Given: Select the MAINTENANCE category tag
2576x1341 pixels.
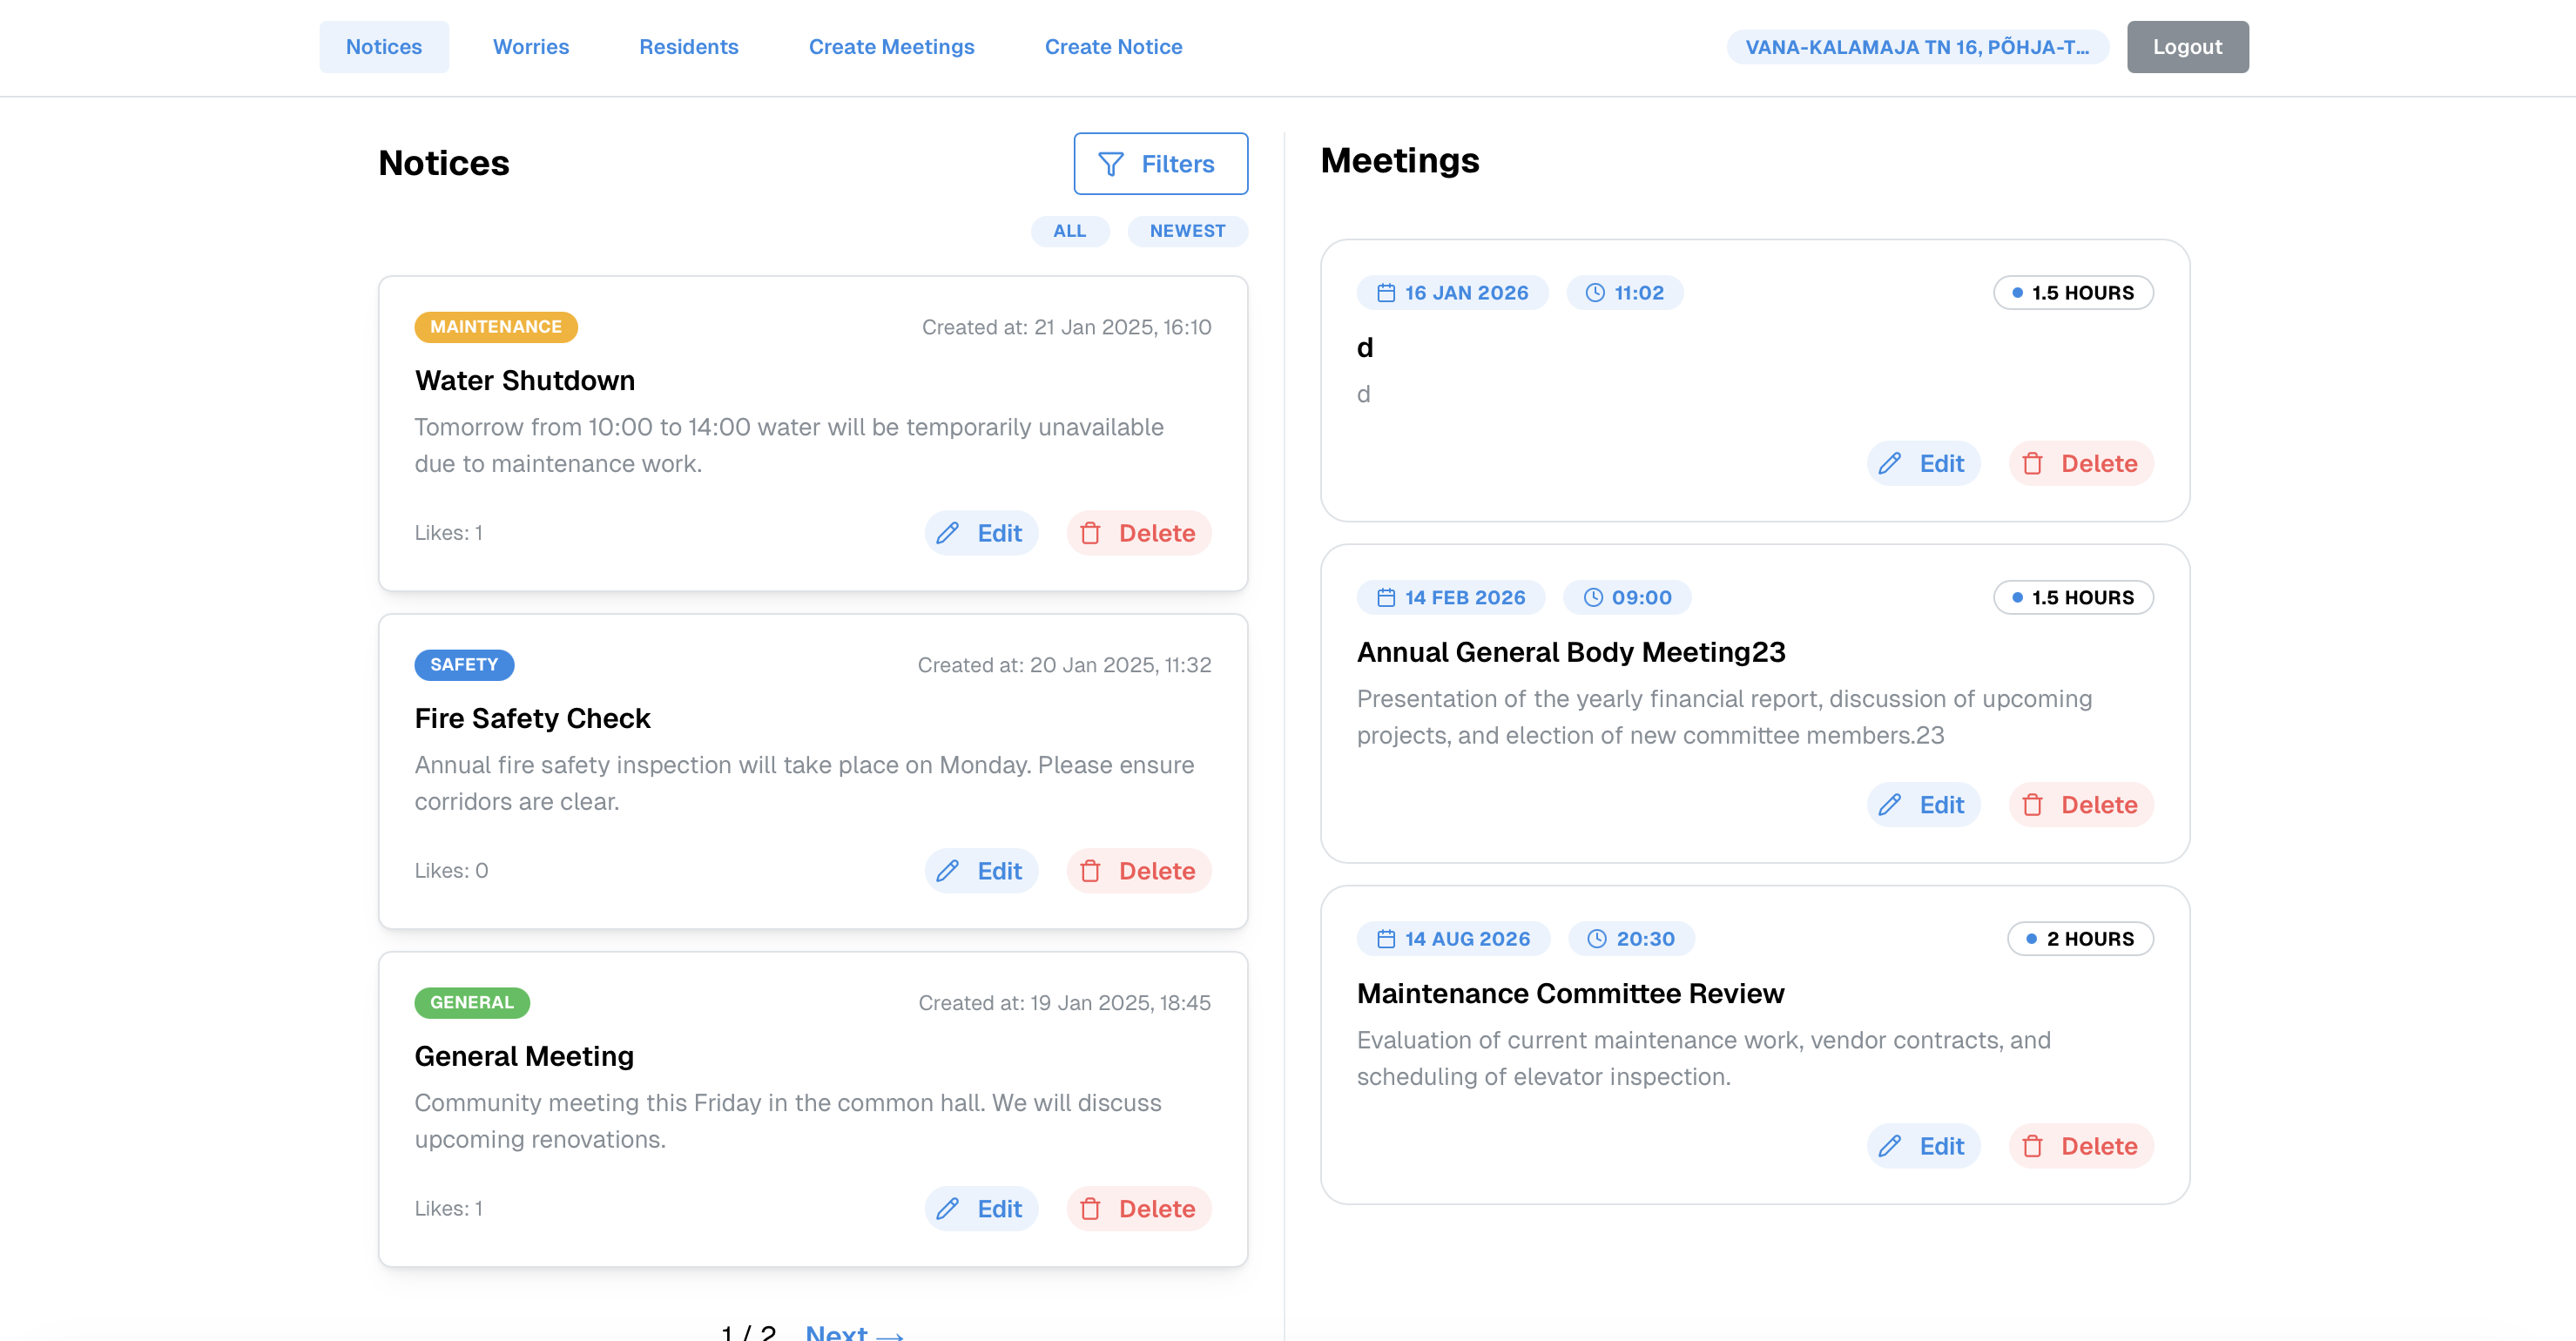Looking at the screenshot, I should pos(496,327).
